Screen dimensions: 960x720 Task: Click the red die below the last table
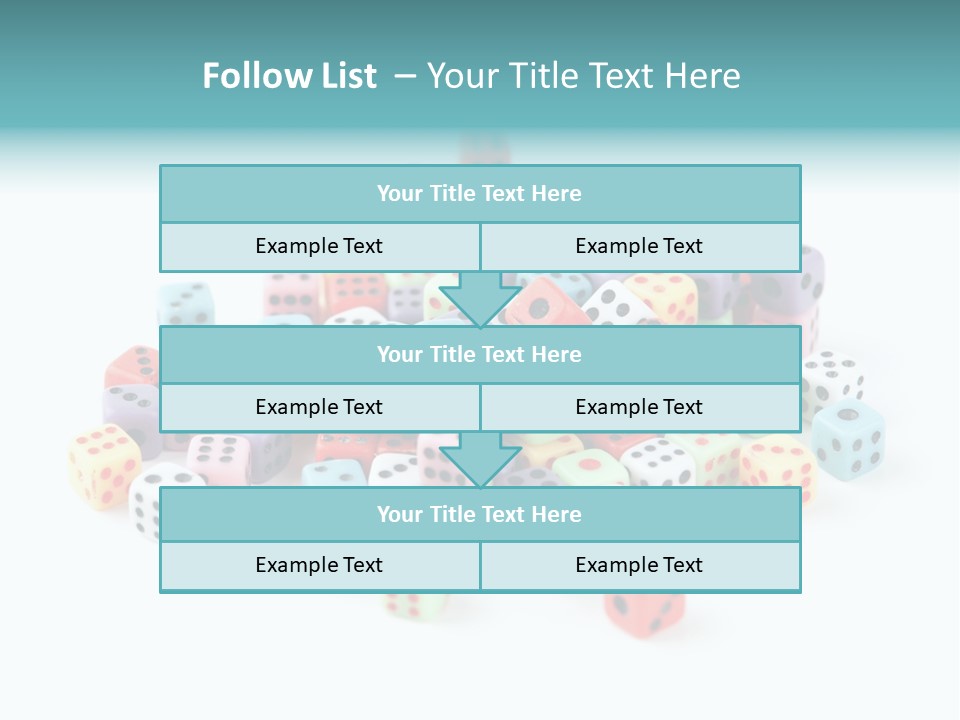click(644, 611)
